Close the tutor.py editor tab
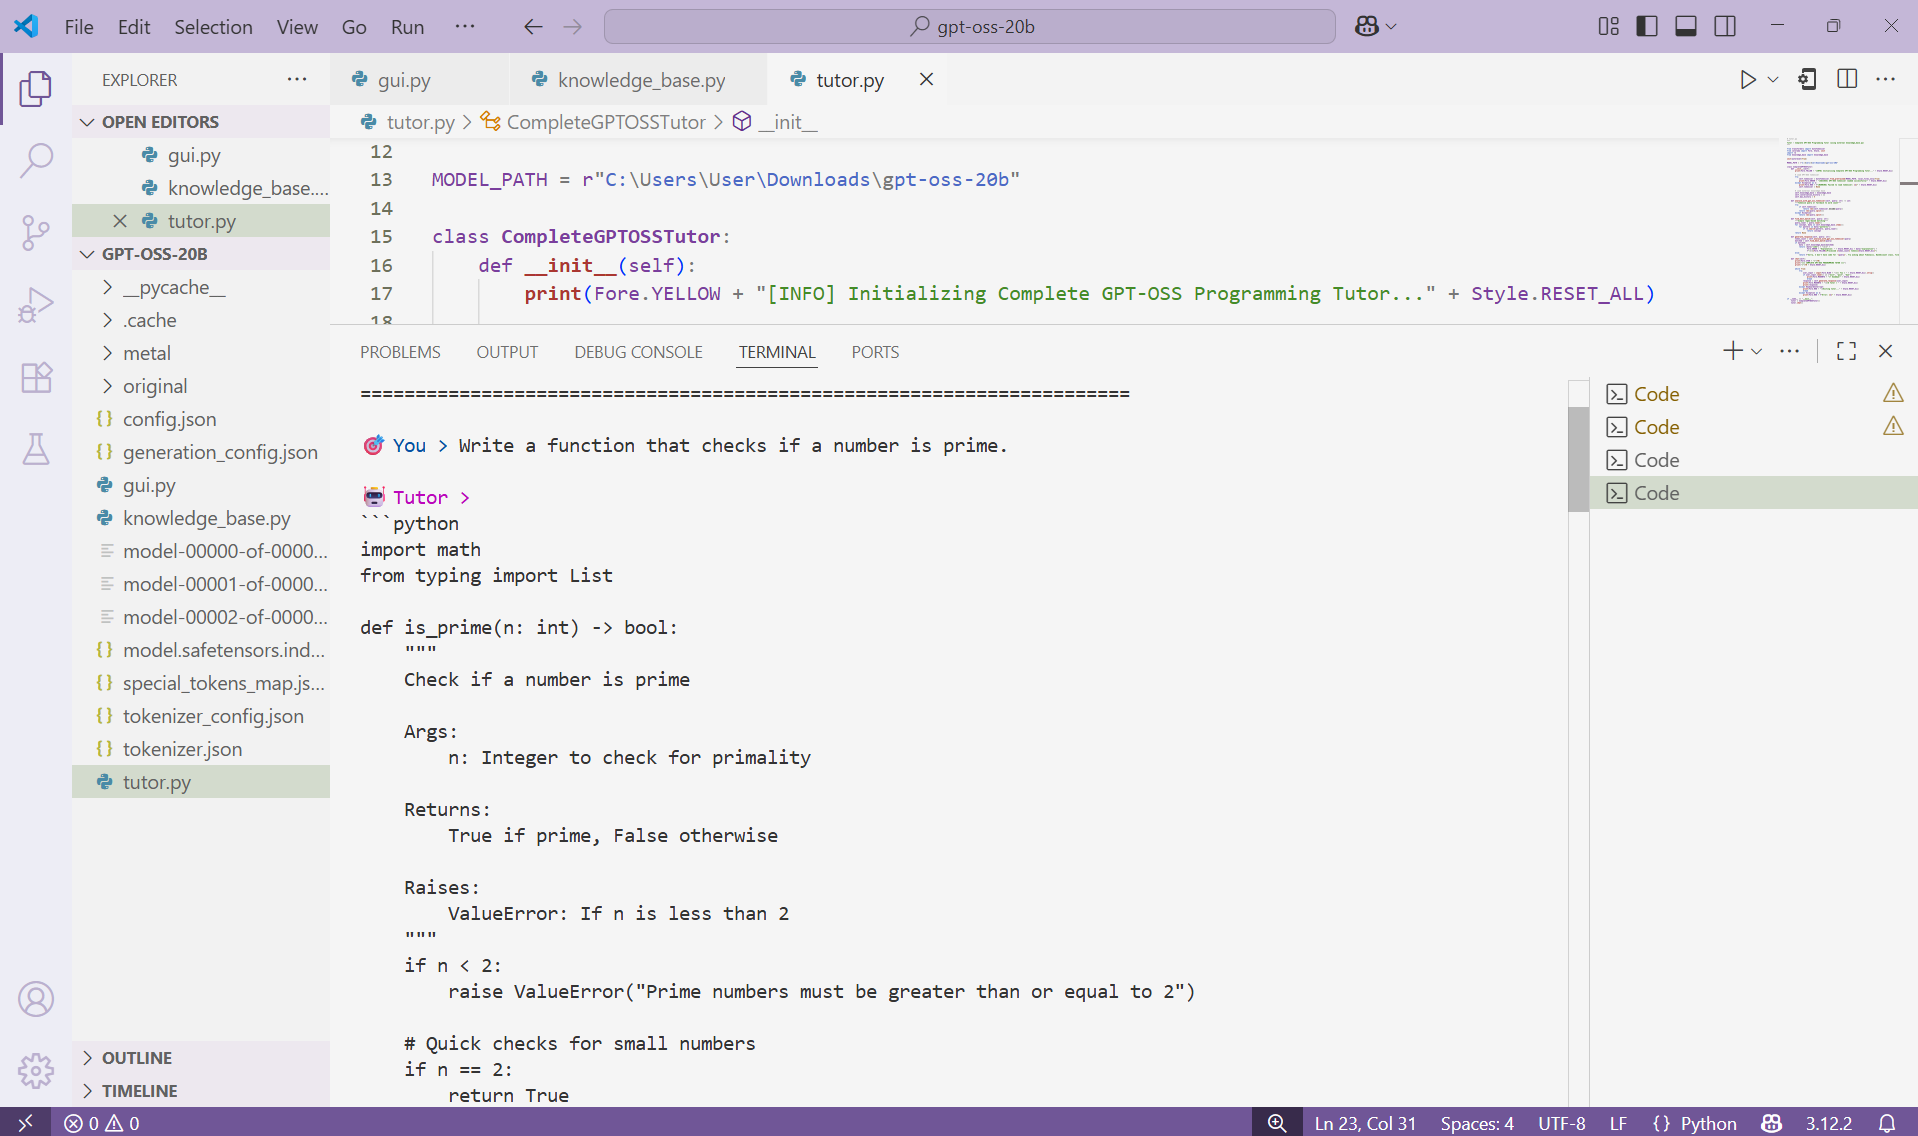Screen dimensions: 1918x1136 (927, 79)
